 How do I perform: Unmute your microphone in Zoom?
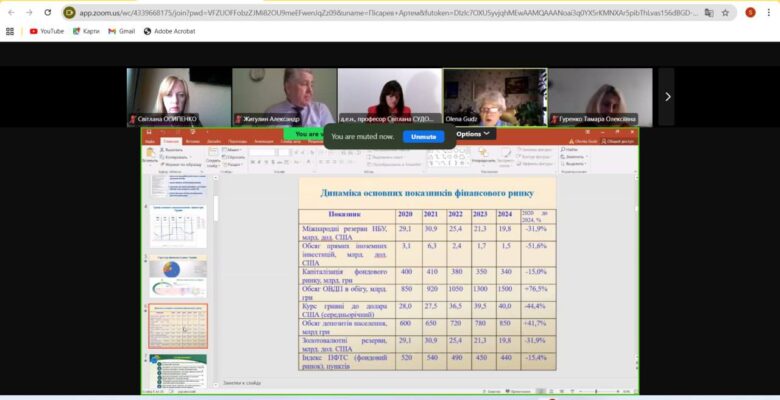(x=424, y=136)
